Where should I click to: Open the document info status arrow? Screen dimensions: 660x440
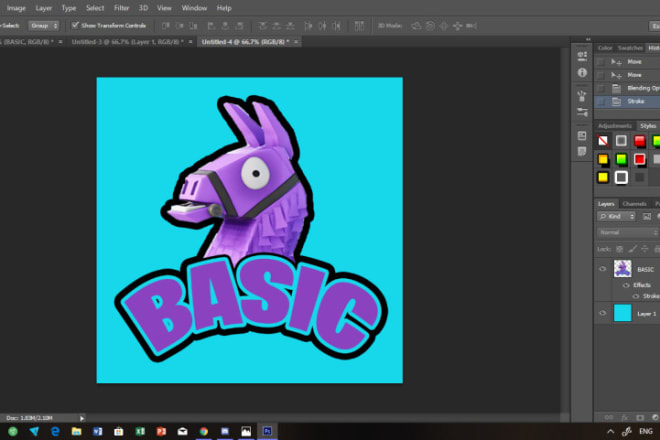point(82,418)
